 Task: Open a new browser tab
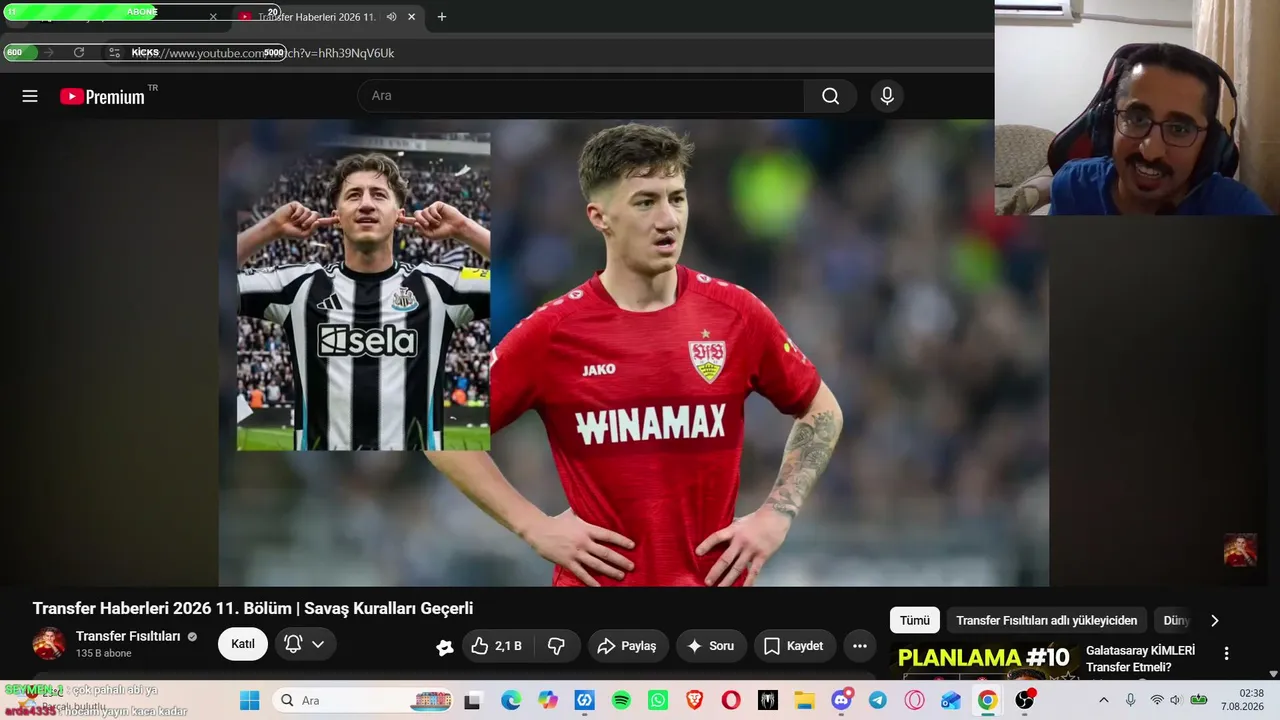coord(442,16)
